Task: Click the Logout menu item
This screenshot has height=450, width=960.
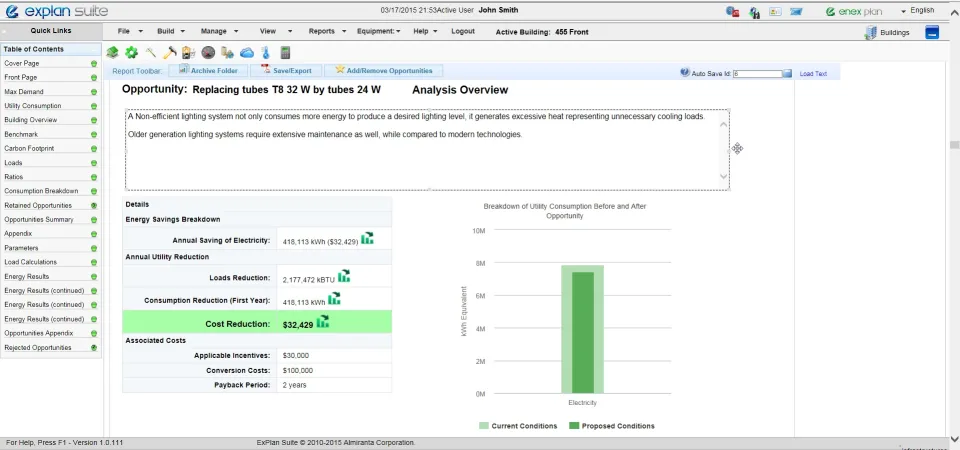Action: (x=463, y=31)
